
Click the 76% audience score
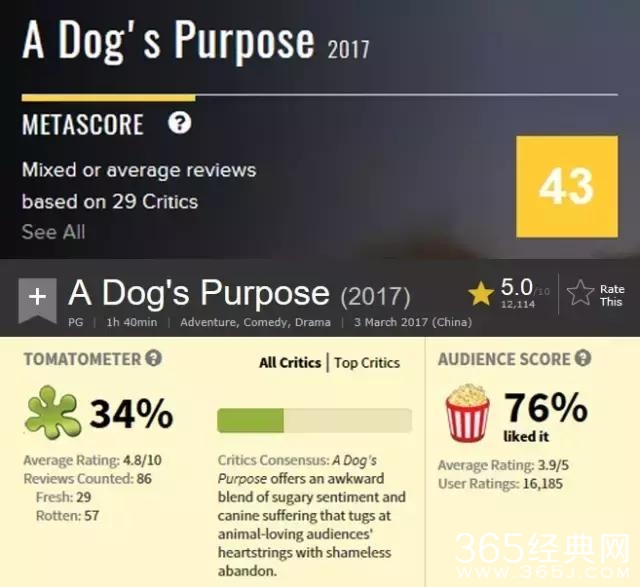pos(545,408)
